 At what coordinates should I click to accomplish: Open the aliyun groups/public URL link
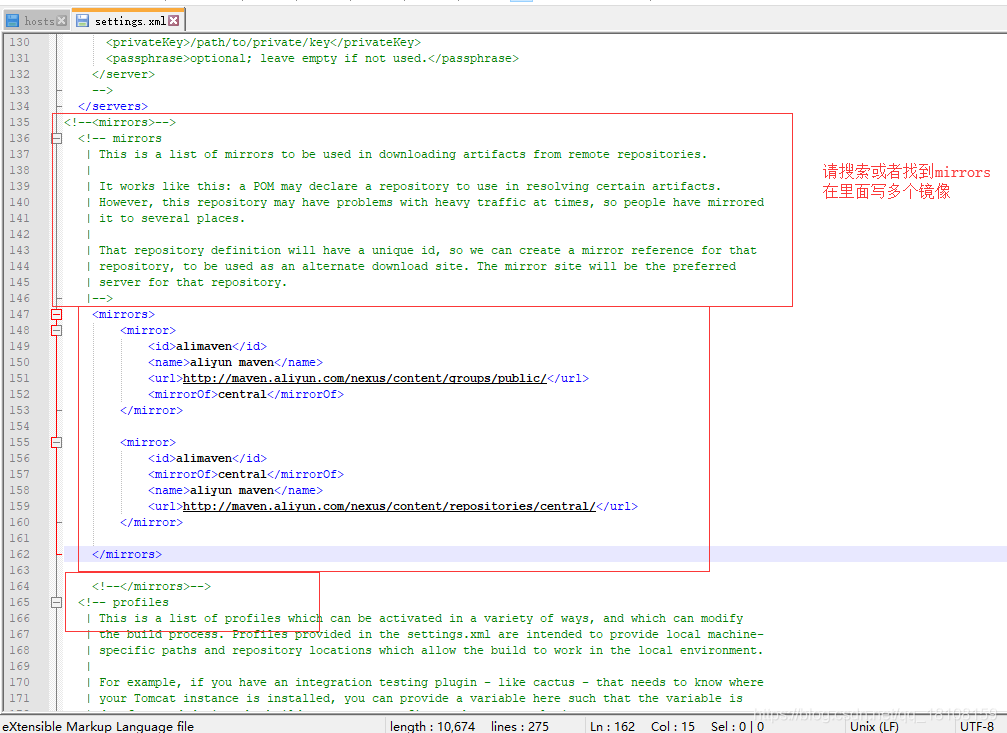[x=365, y=378]
